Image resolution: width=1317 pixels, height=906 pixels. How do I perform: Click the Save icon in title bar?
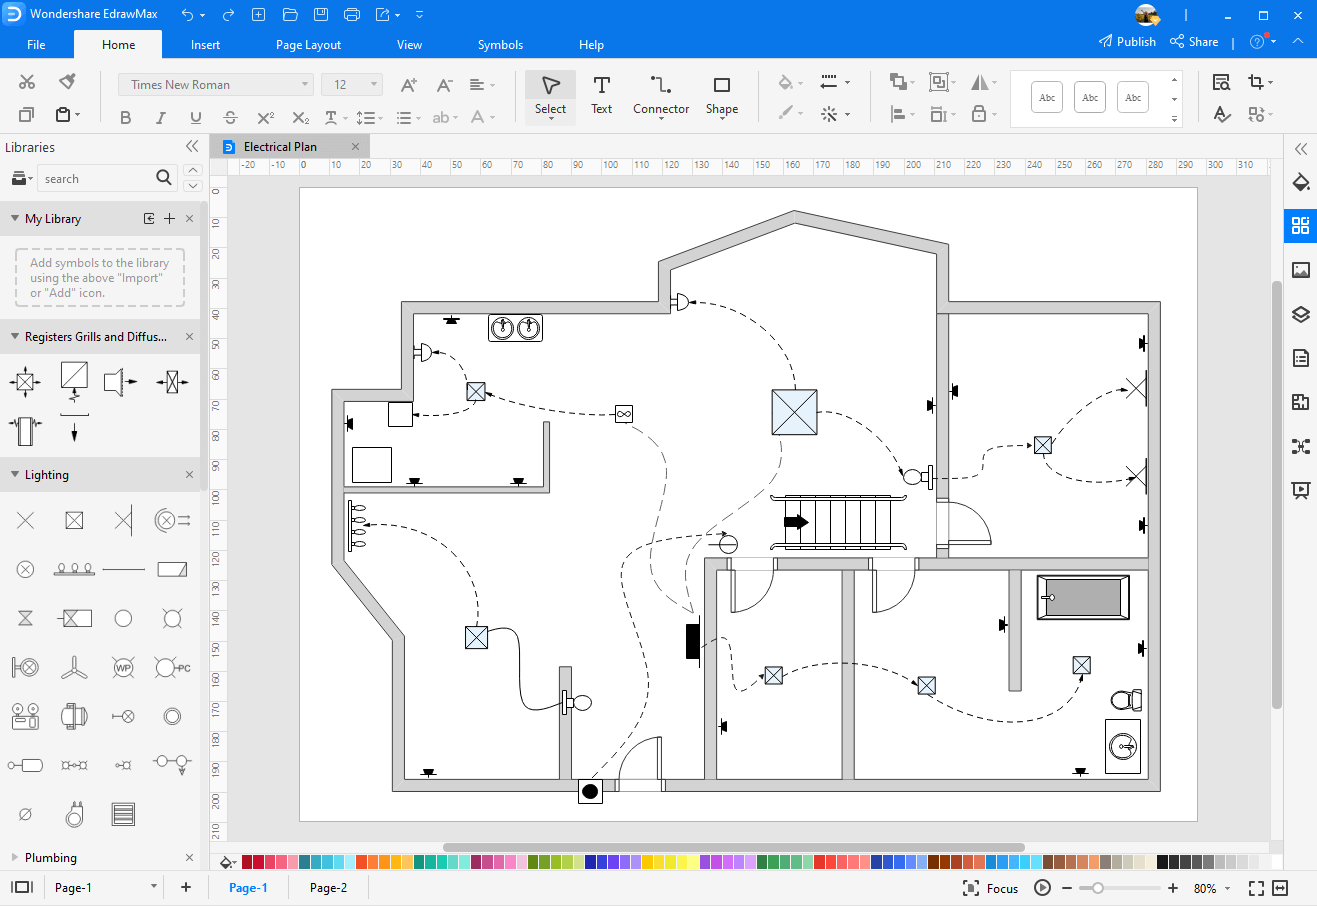[x=321, y=15]
